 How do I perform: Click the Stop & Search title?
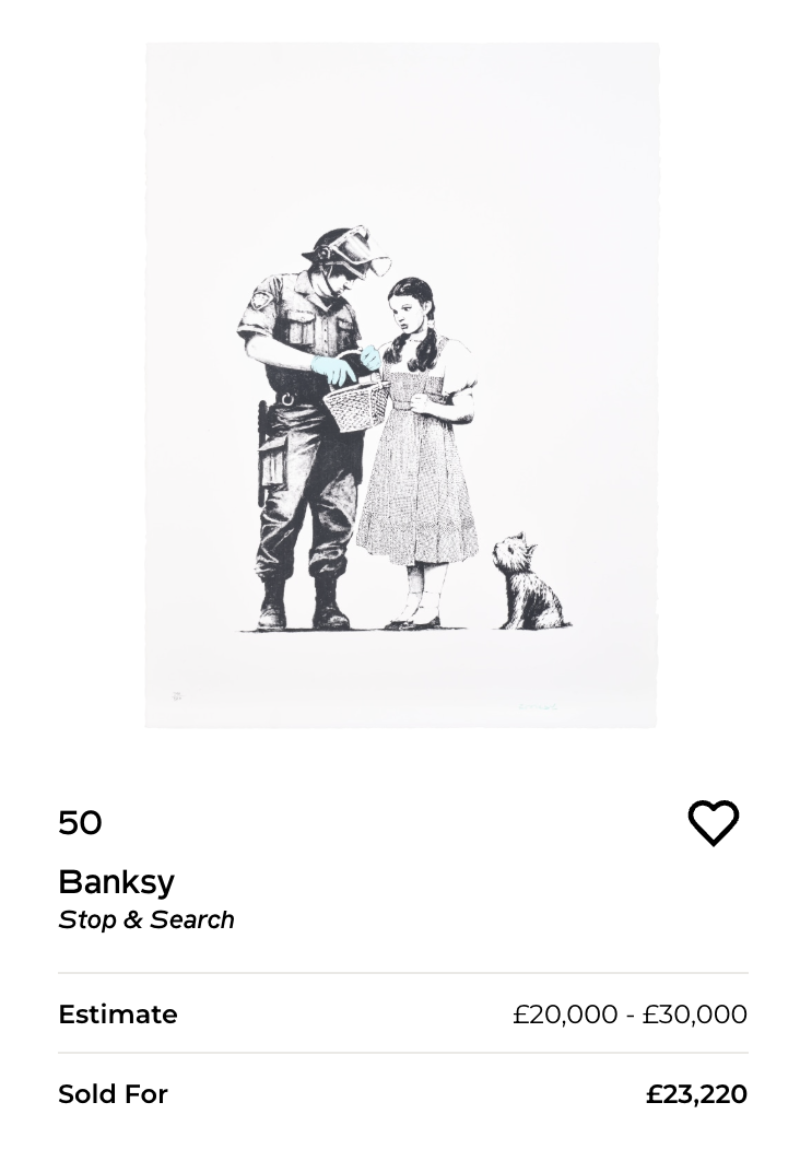[146, 920]
